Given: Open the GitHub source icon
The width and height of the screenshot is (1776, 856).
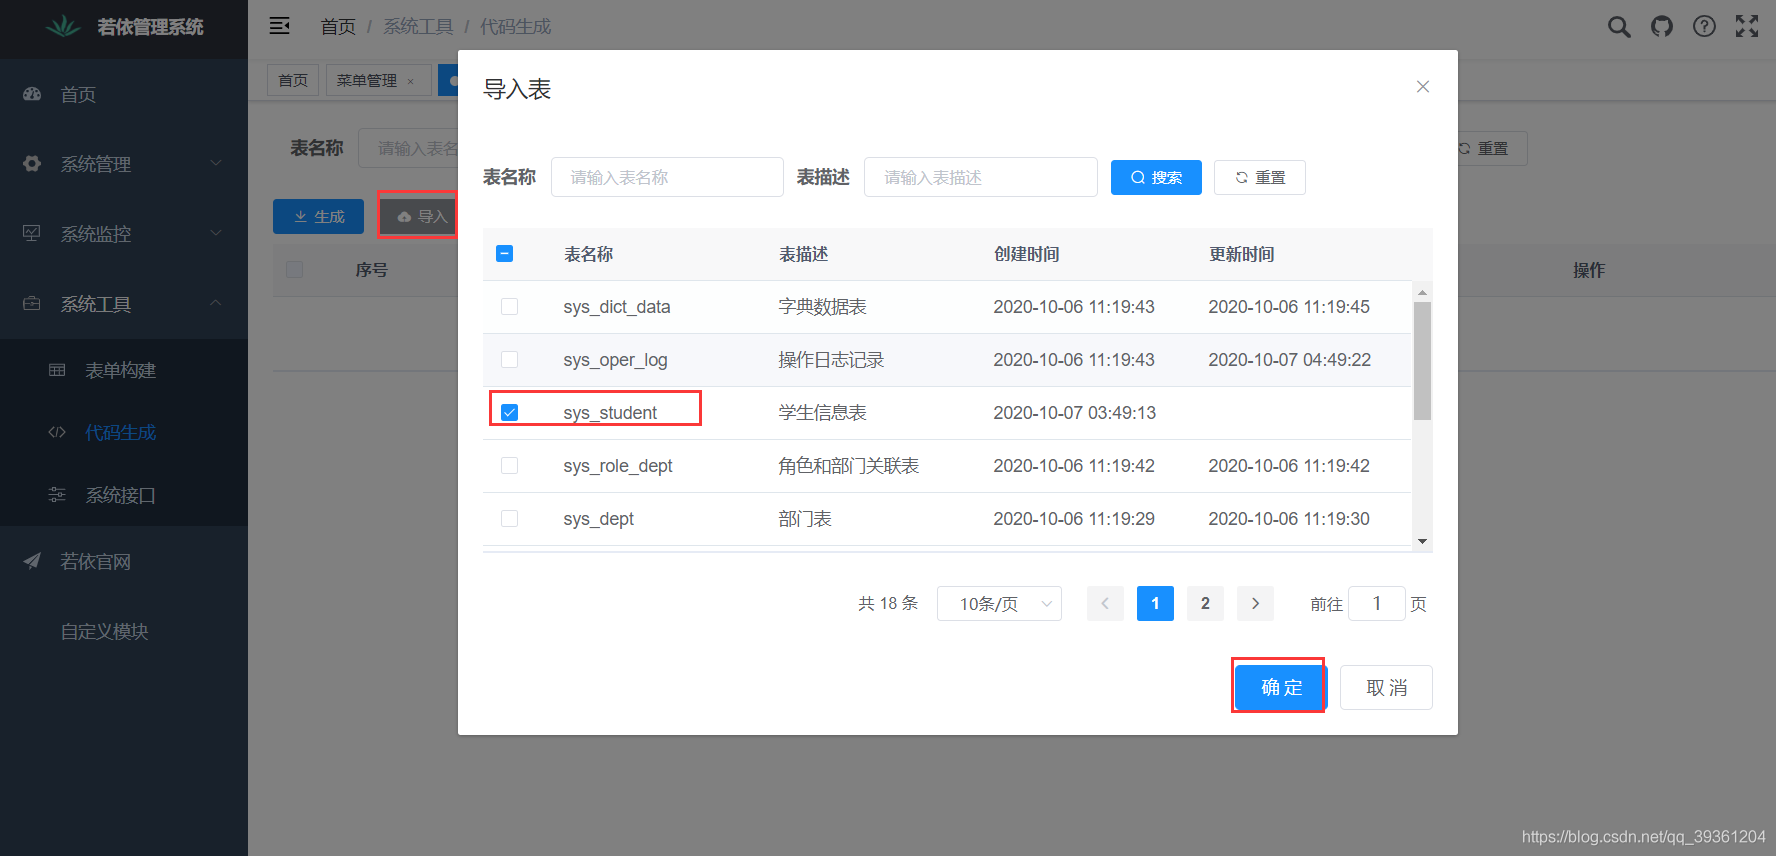Looking at the screenshot, I should coord(1662,27).
